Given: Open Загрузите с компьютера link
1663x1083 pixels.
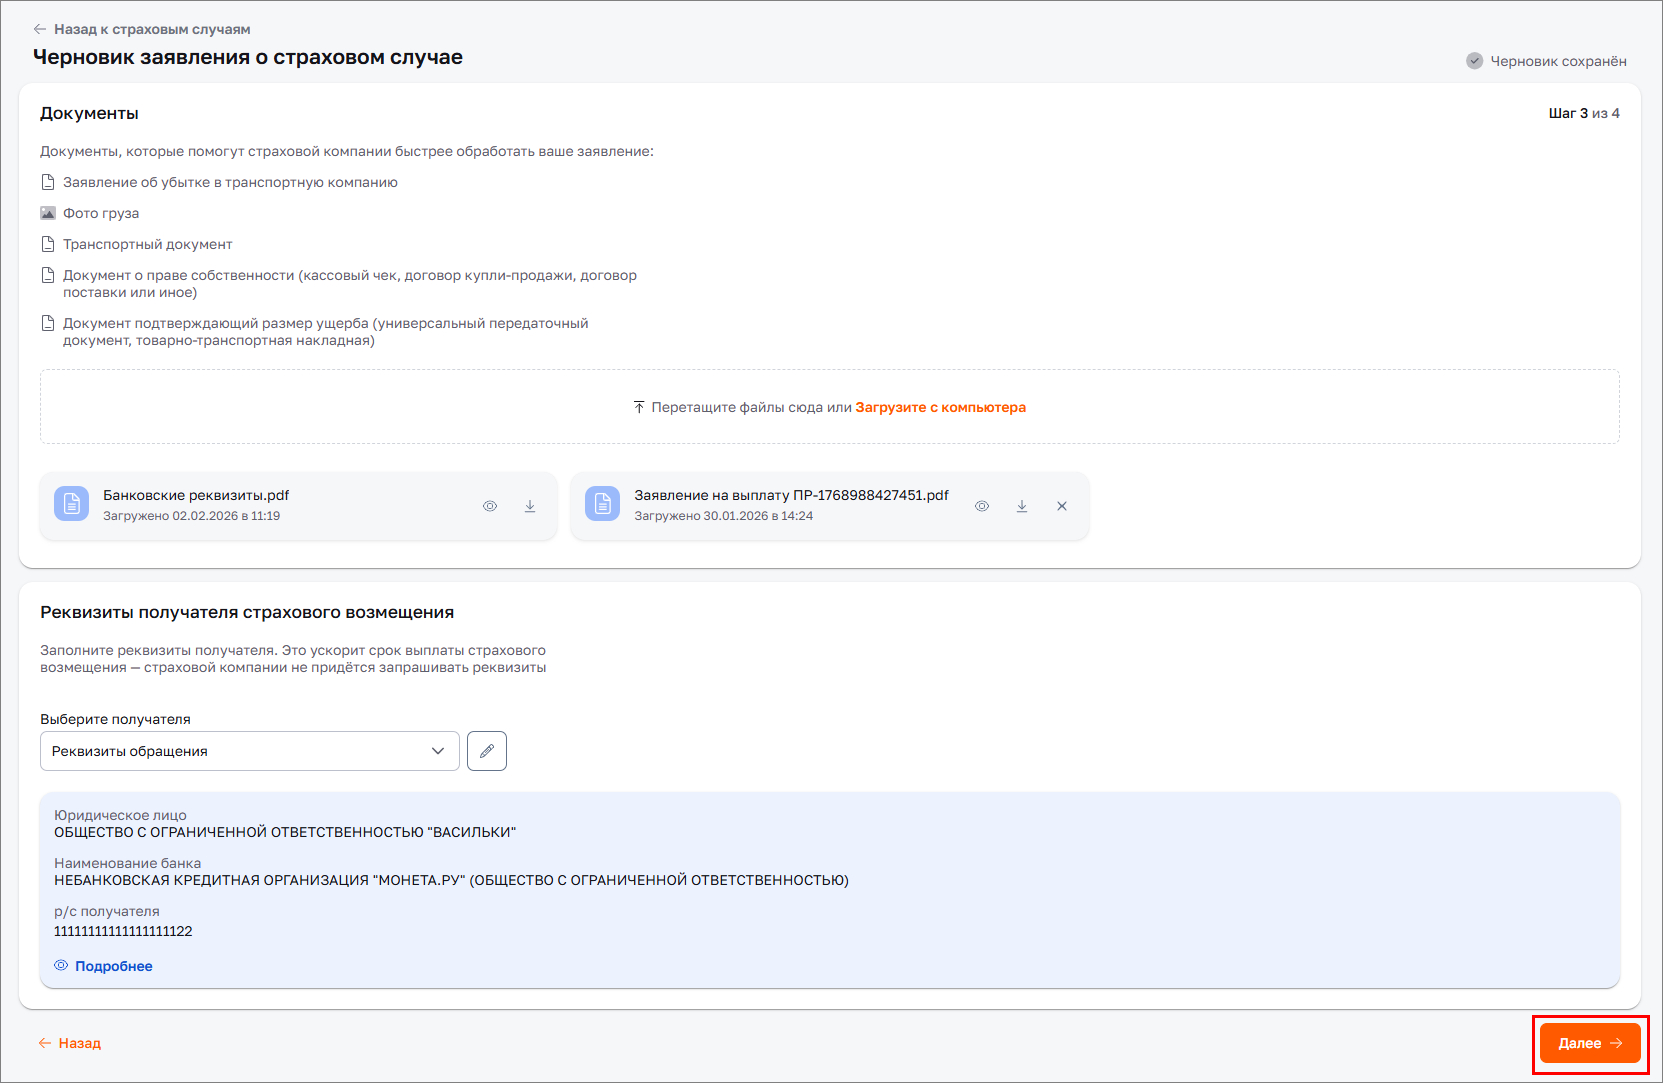Looking at the screenshot, I should (941, 407).
